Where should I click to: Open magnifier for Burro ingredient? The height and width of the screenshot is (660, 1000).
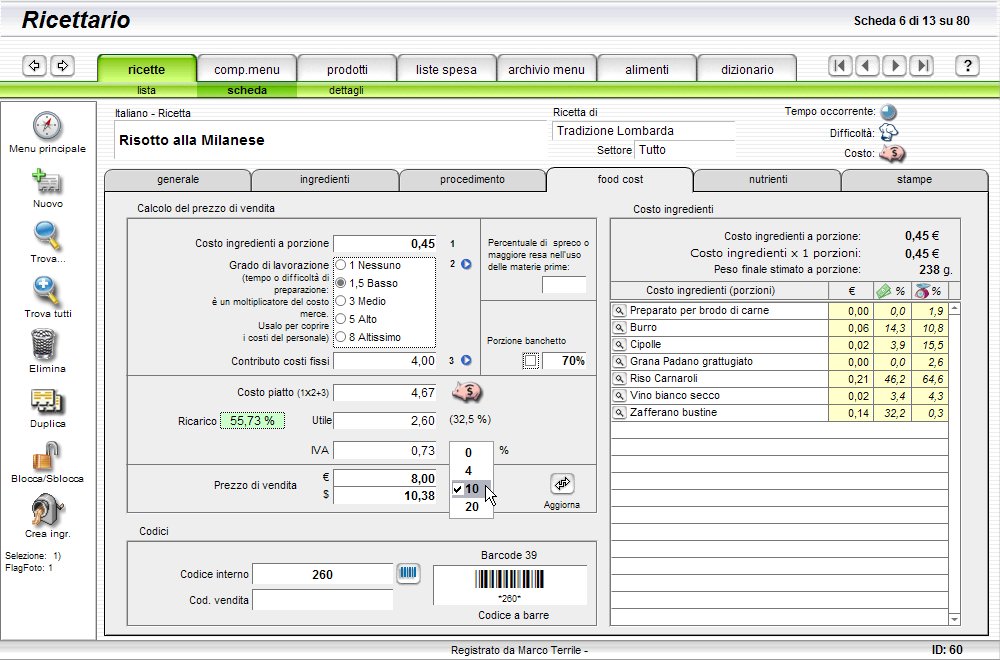coord(619,328)
